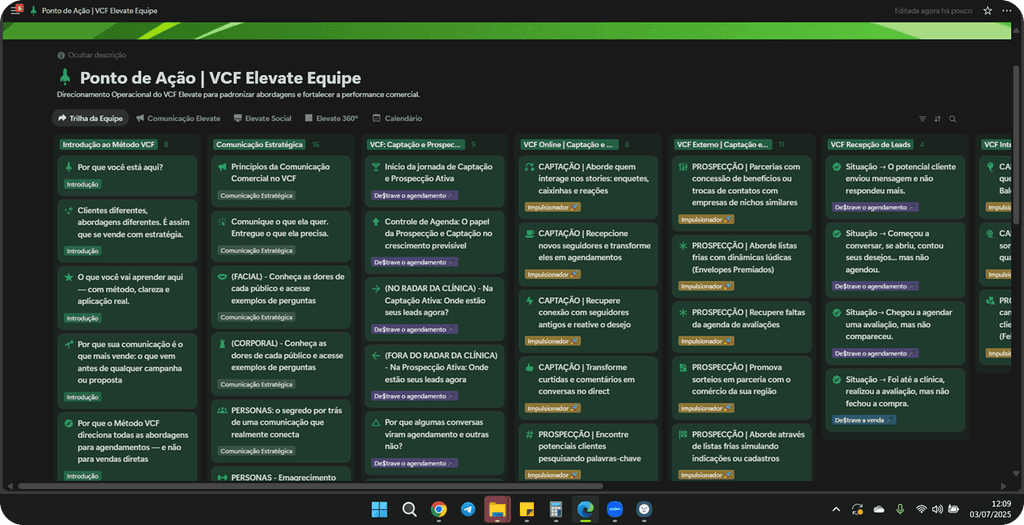Screen dimensions: 1024x525
Task: Click the right-arrow icon on (NO RADAR DA CLÍNICA) card
Action: point(376,288)
